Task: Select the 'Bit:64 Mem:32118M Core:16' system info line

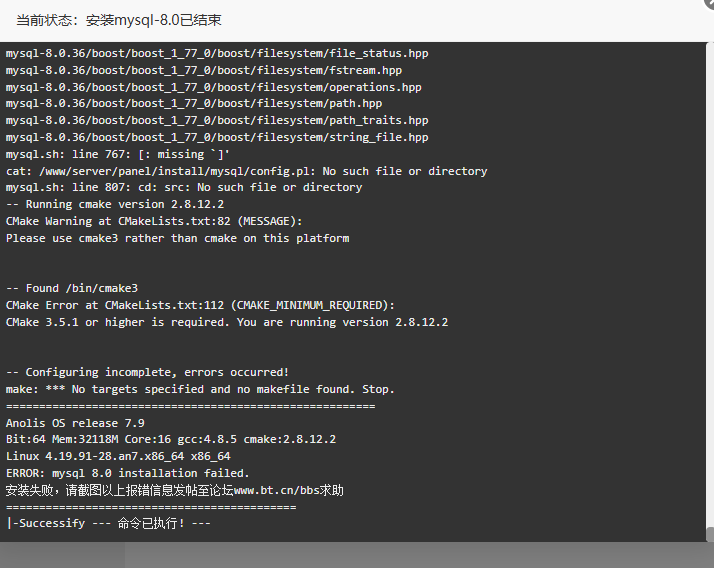Action: coord(171,440)
